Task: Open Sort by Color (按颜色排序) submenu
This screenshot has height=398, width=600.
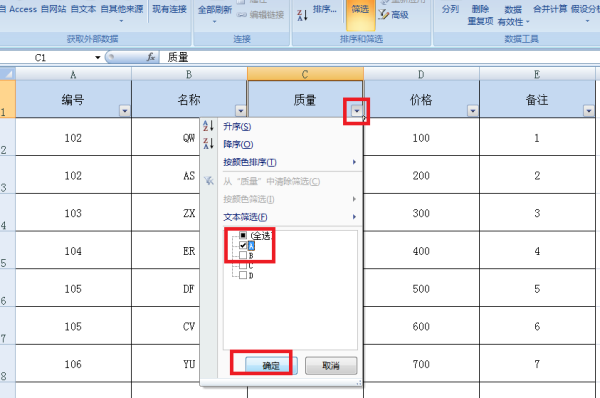Action: 281,162
